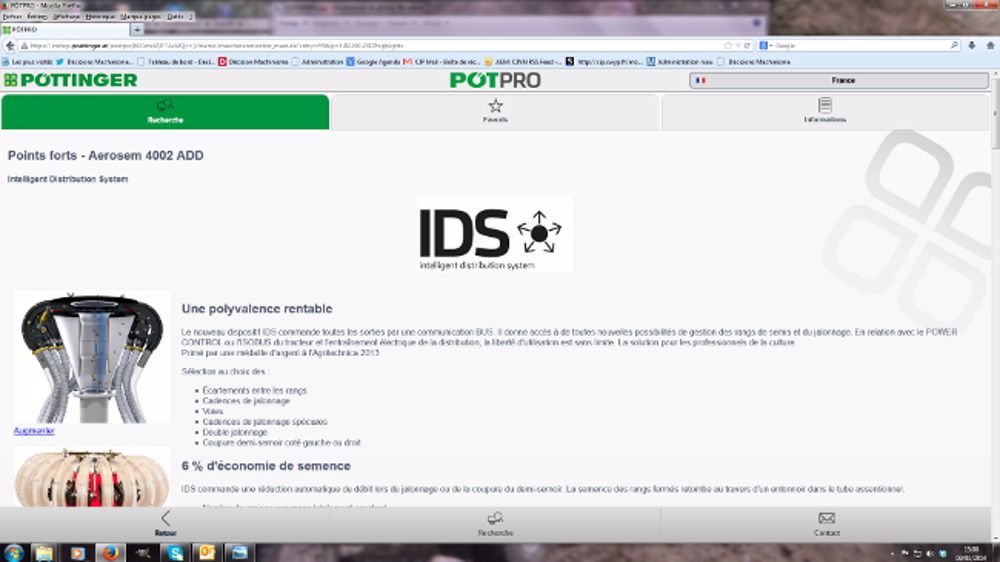This screenshot has width=1000, height=562.
Task: Open the Twitter Décisions Machinisme bookmark
Action: (94, 62)
